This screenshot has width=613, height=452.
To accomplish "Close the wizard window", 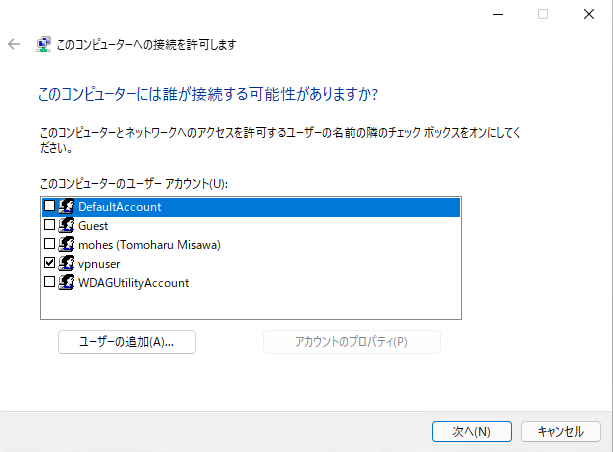I will tap(589, 14).
